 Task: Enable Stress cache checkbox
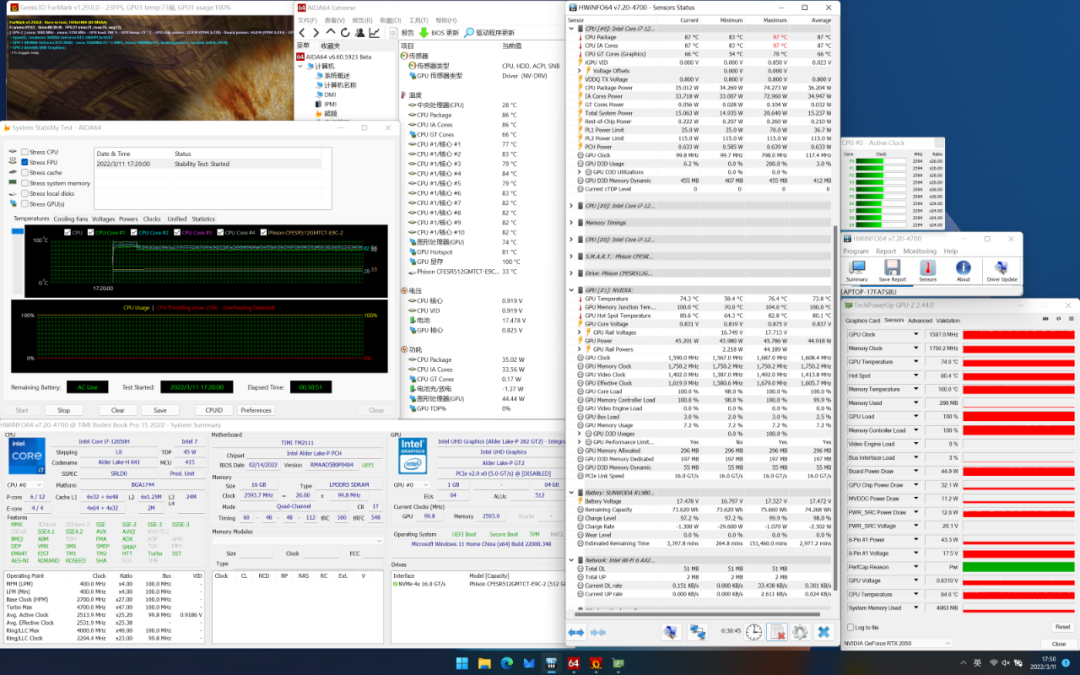point(25,172)
